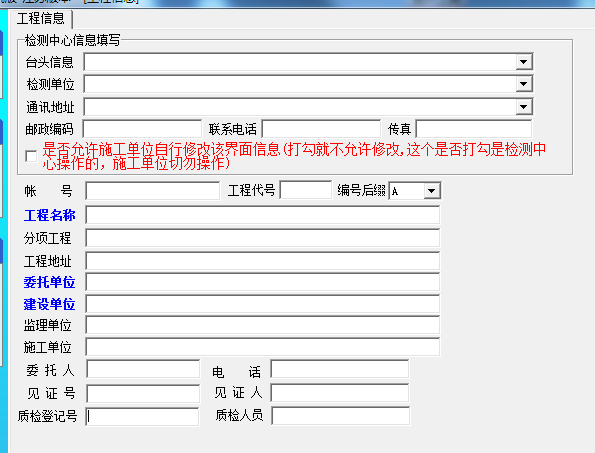
Task: Click the 委托单位 input field
Action: coord(263,282)
